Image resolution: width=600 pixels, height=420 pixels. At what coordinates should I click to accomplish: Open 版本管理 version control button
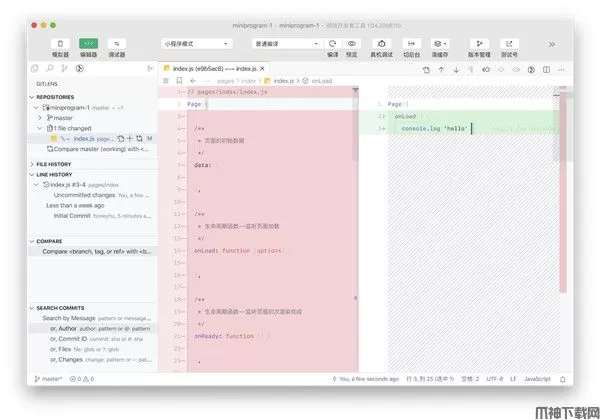tap(480, 44)
